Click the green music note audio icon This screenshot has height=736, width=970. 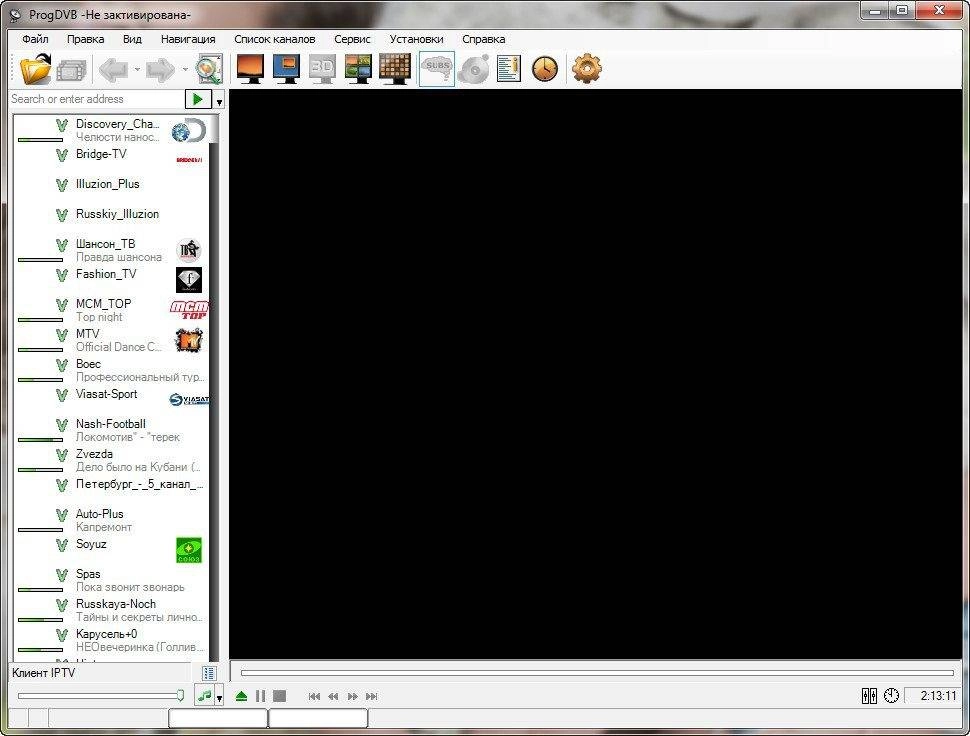204,696
